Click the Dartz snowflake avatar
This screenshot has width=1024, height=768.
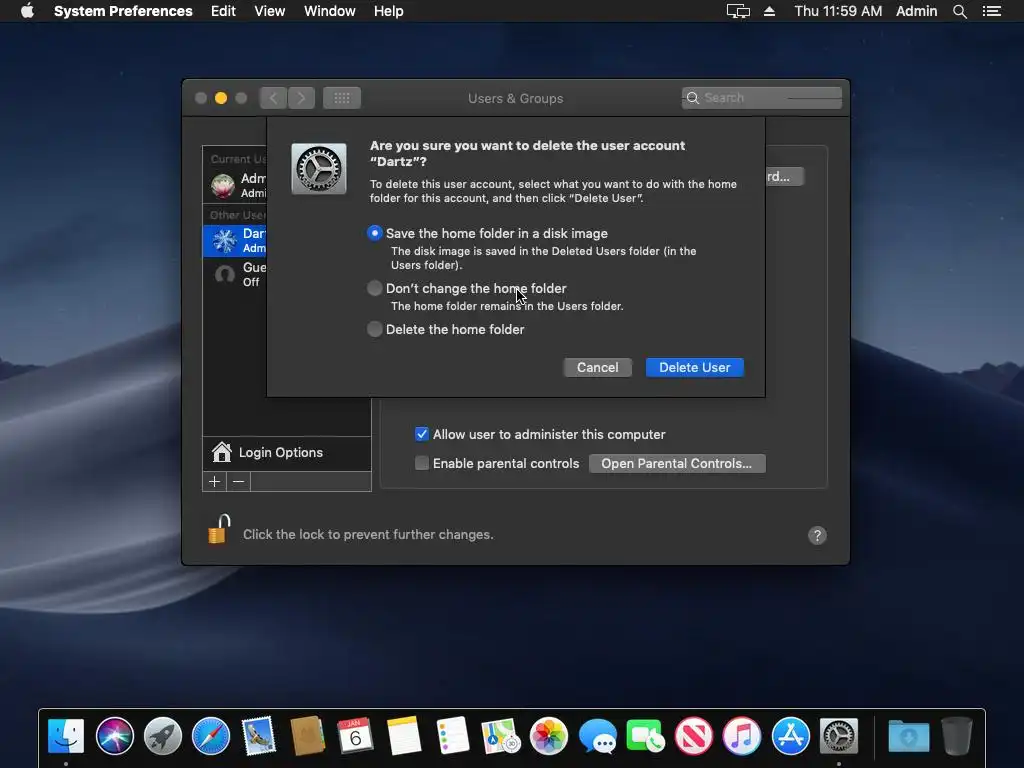224,241
